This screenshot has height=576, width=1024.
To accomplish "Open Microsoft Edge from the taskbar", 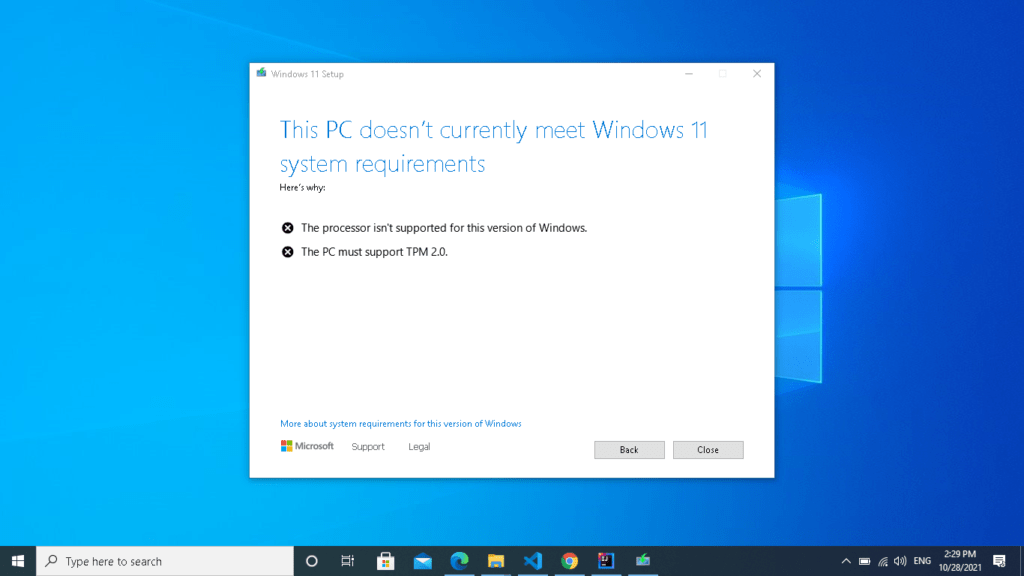I will [459, 560].
